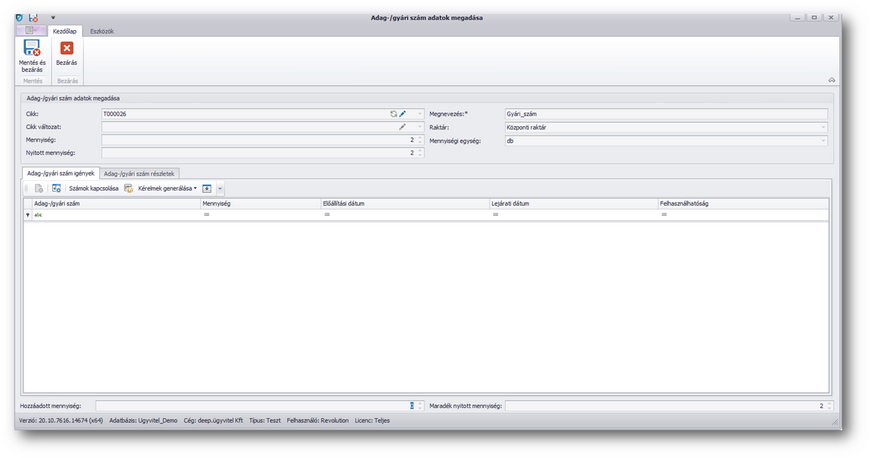Viewport: 870px width, 458px height.
Task: Click the Számok kapcsolása button
Action: coord(94,188)
